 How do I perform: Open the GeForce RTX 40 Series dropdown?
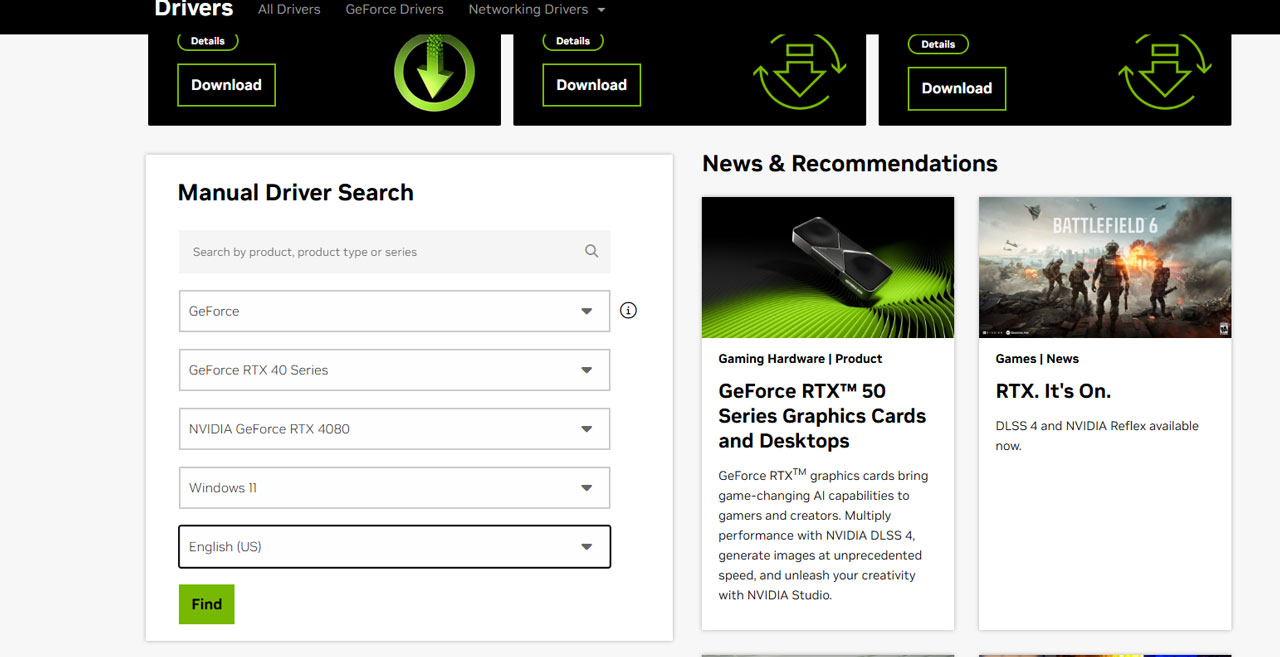click(x=394, y=370)
